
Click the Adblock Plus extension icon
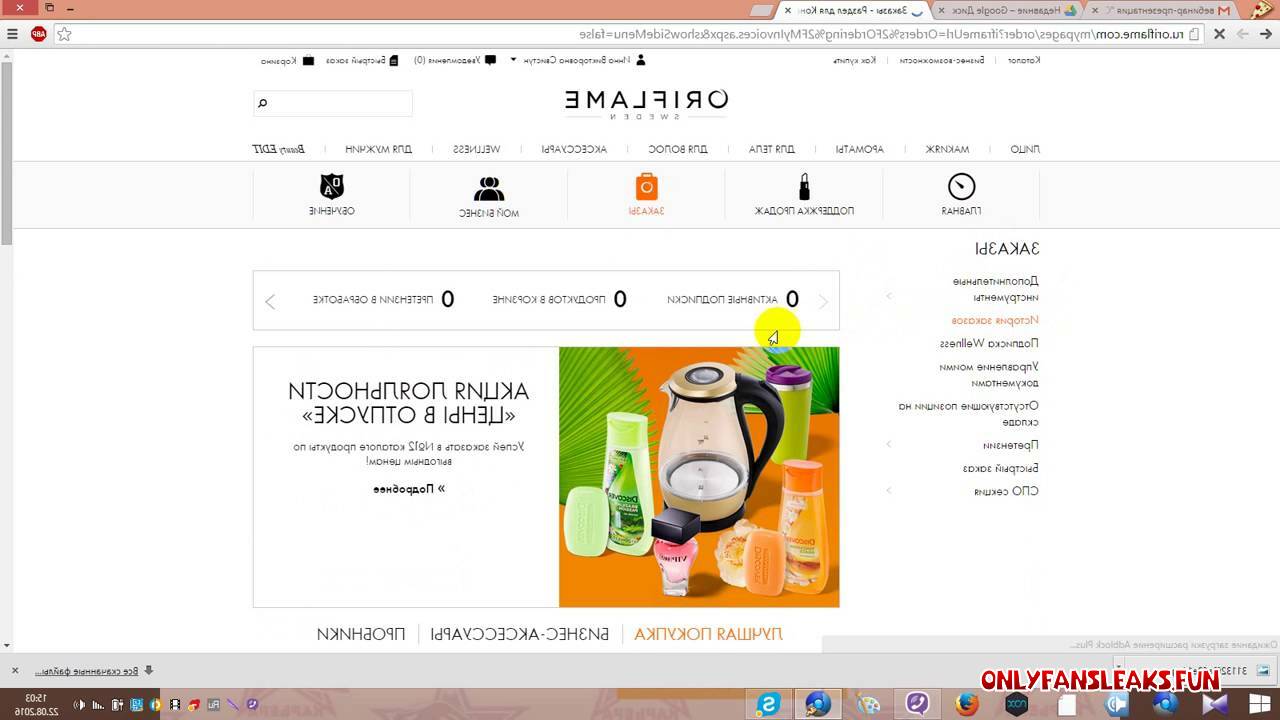39,34
